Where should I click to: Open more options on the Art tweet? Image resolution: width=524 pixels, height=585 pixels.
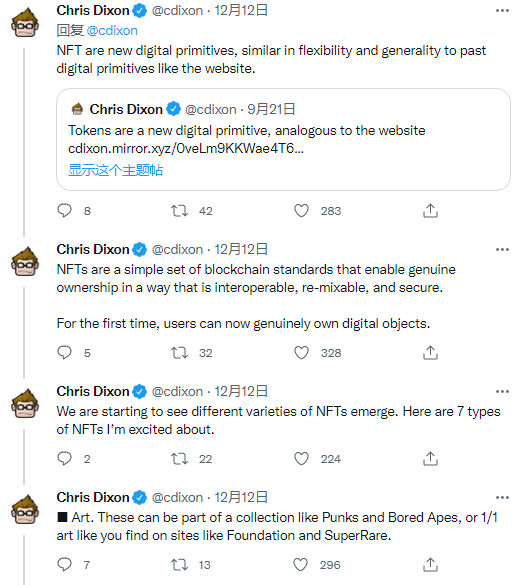point(502,497)
